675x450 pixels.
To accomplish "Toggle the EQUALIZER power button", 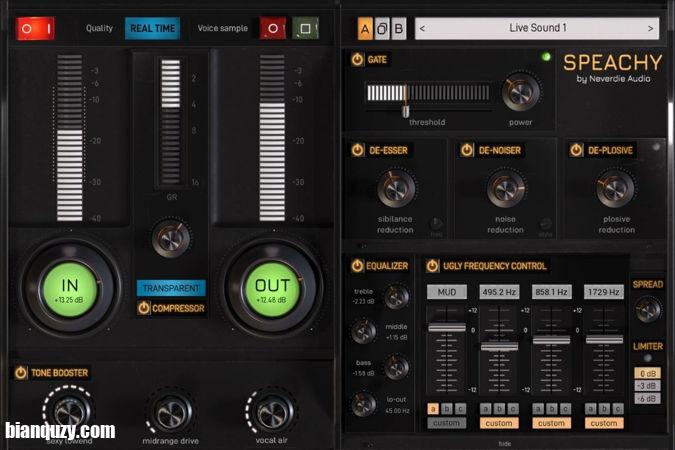I will pos(357,266).
